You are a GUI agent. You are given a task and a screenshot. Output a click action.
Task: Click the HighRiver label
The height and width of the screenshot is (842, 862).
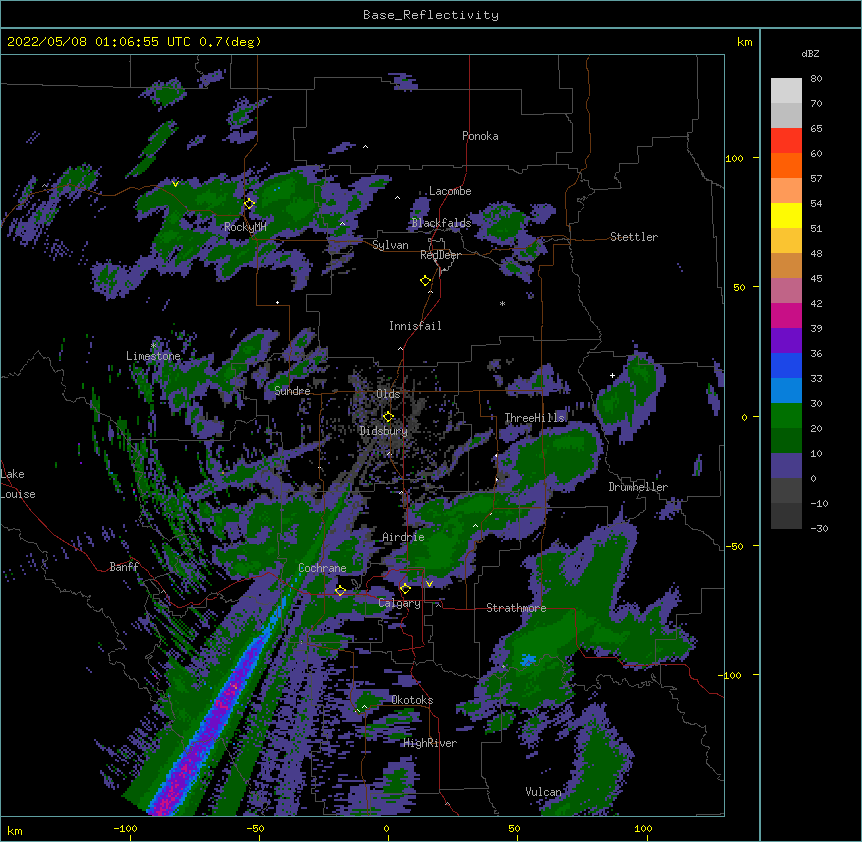(430, 743)
